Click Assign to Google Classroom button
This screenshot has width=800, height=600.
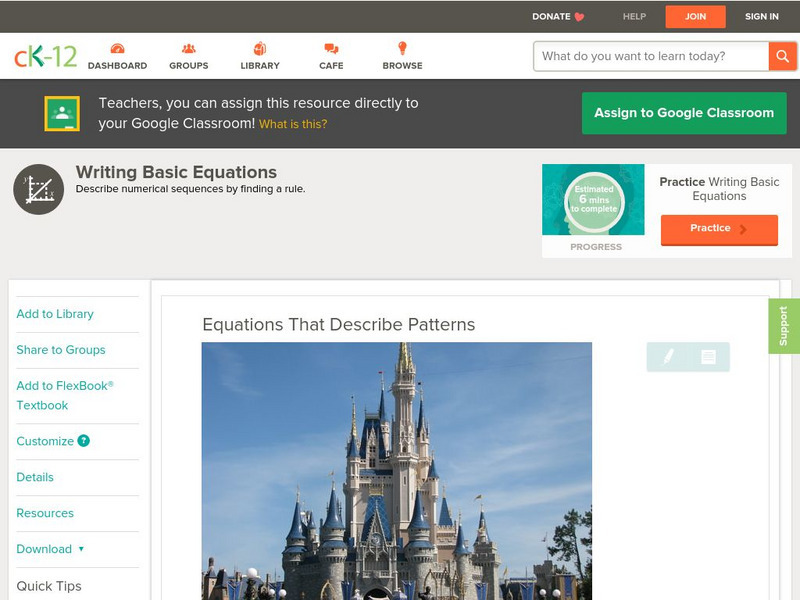coord(684,113)
